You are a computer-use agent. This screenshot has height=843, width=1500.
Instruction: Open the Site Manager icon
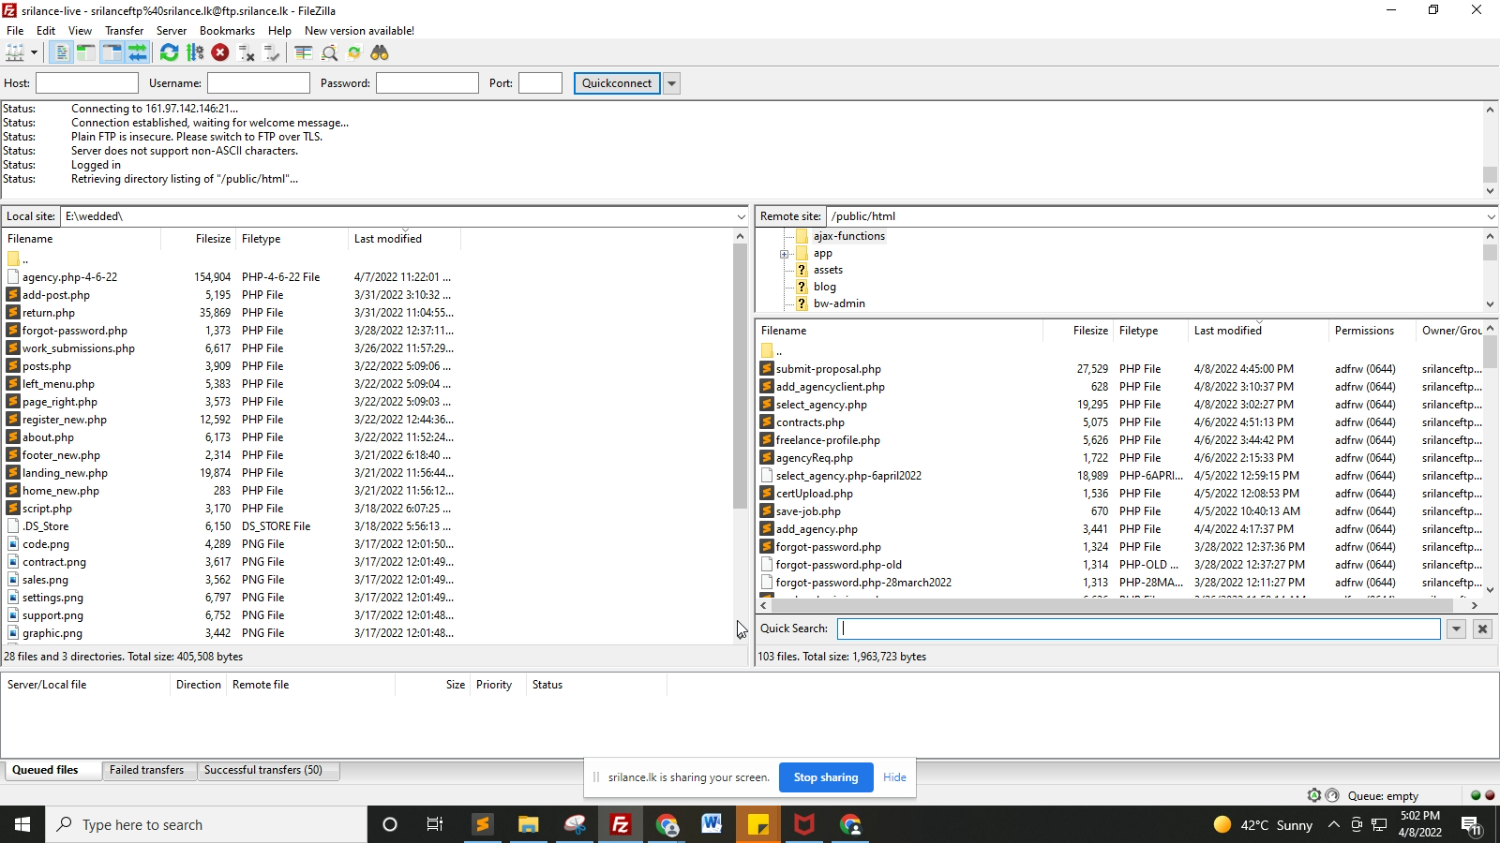point(15,53)
